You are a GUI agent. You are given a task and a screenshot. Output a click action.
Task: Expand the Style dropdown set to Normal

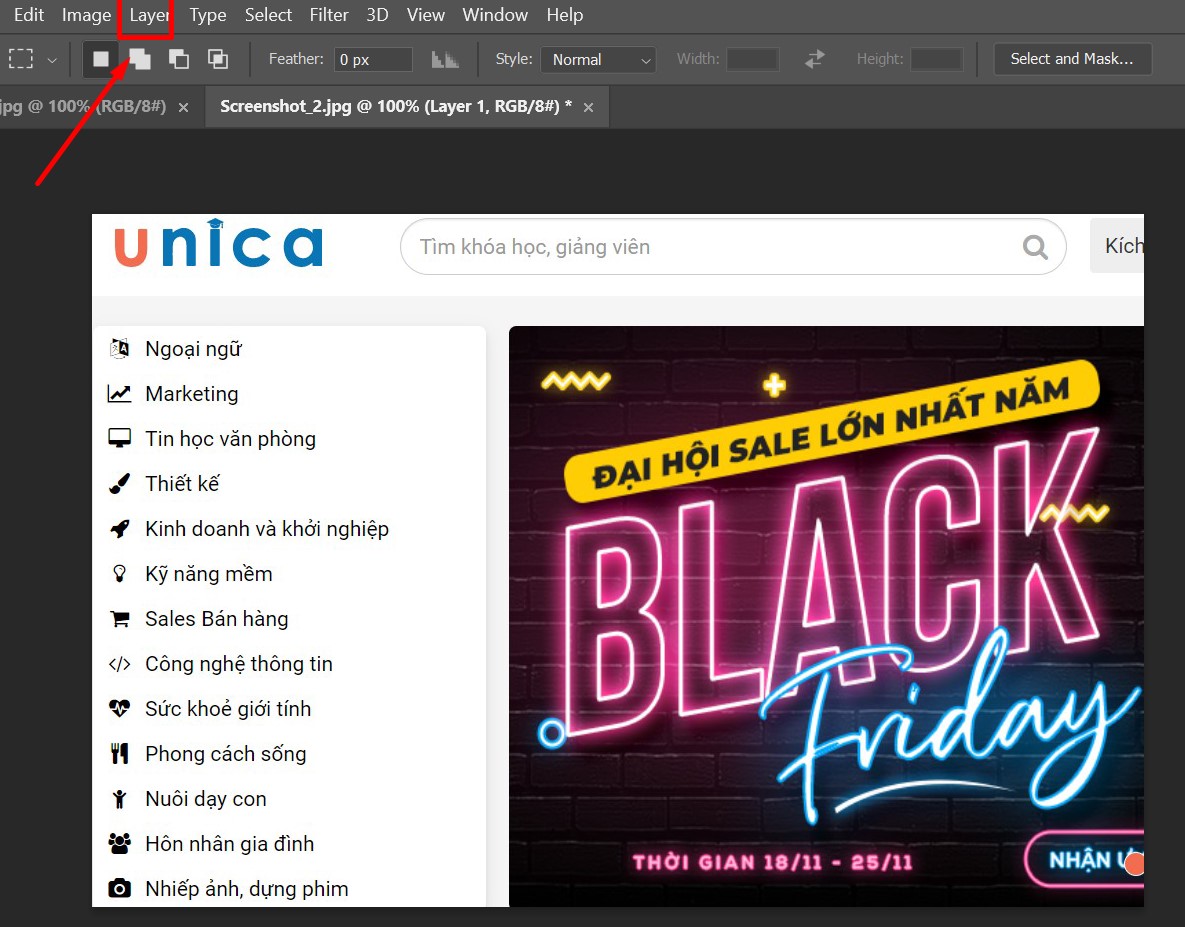click(598, 60)
